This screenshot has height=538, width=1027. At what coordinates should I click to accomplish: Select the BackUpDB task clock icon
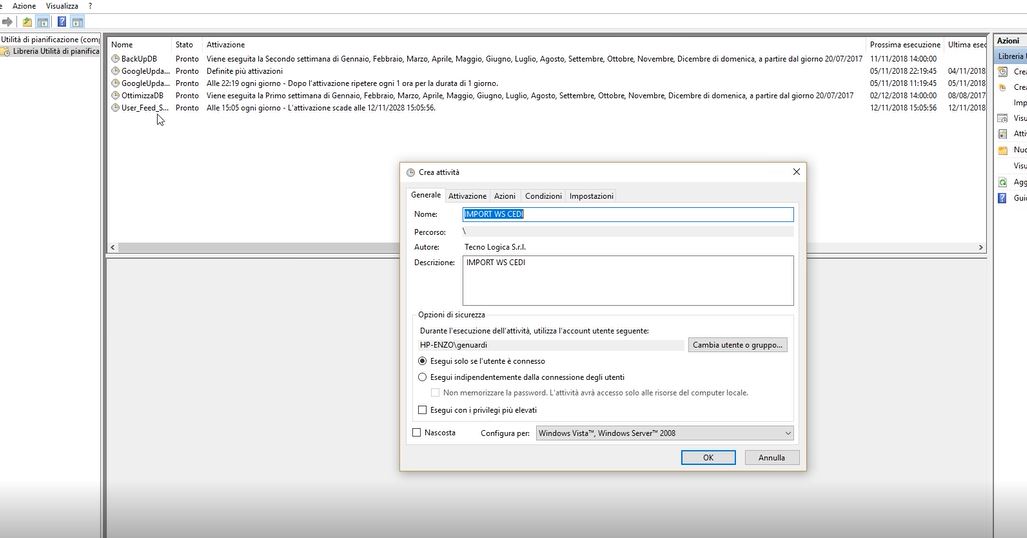(115, 59)
